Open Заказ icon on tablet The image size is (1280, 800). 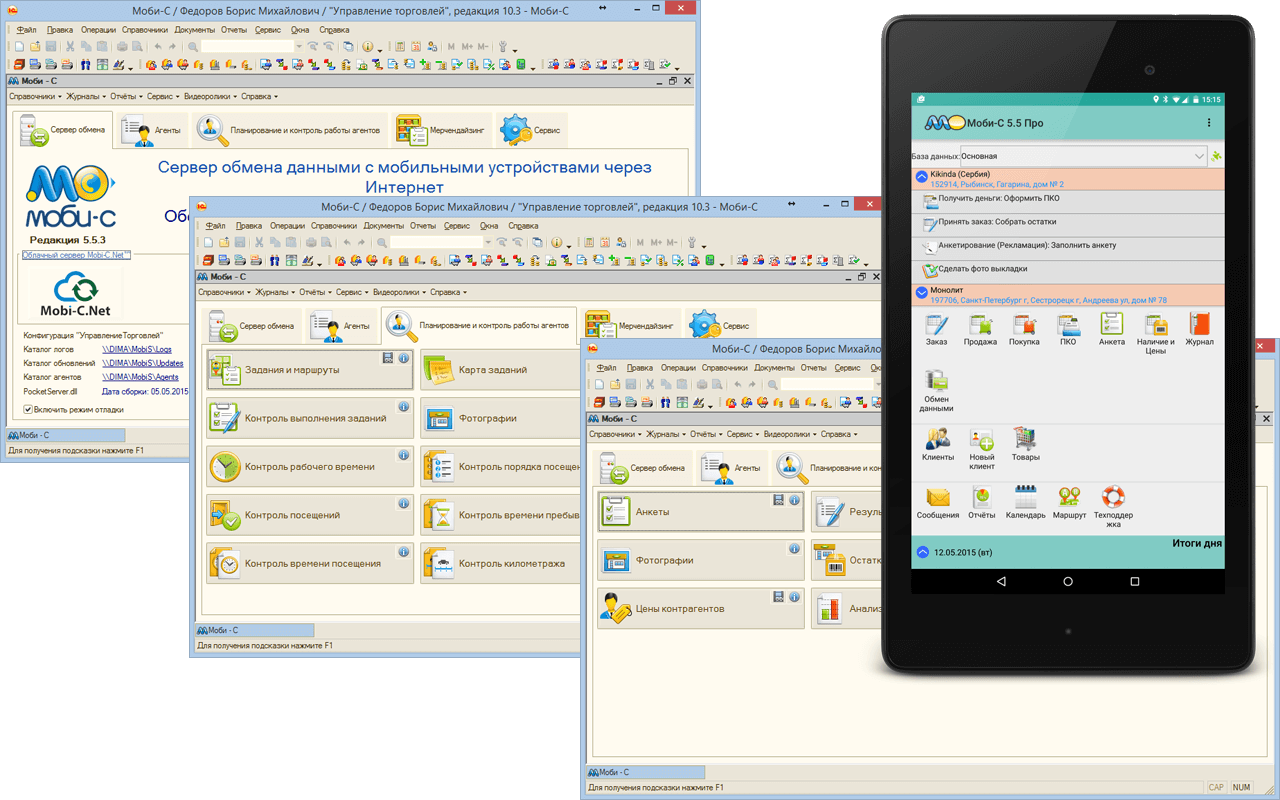(x=936, y=331)
